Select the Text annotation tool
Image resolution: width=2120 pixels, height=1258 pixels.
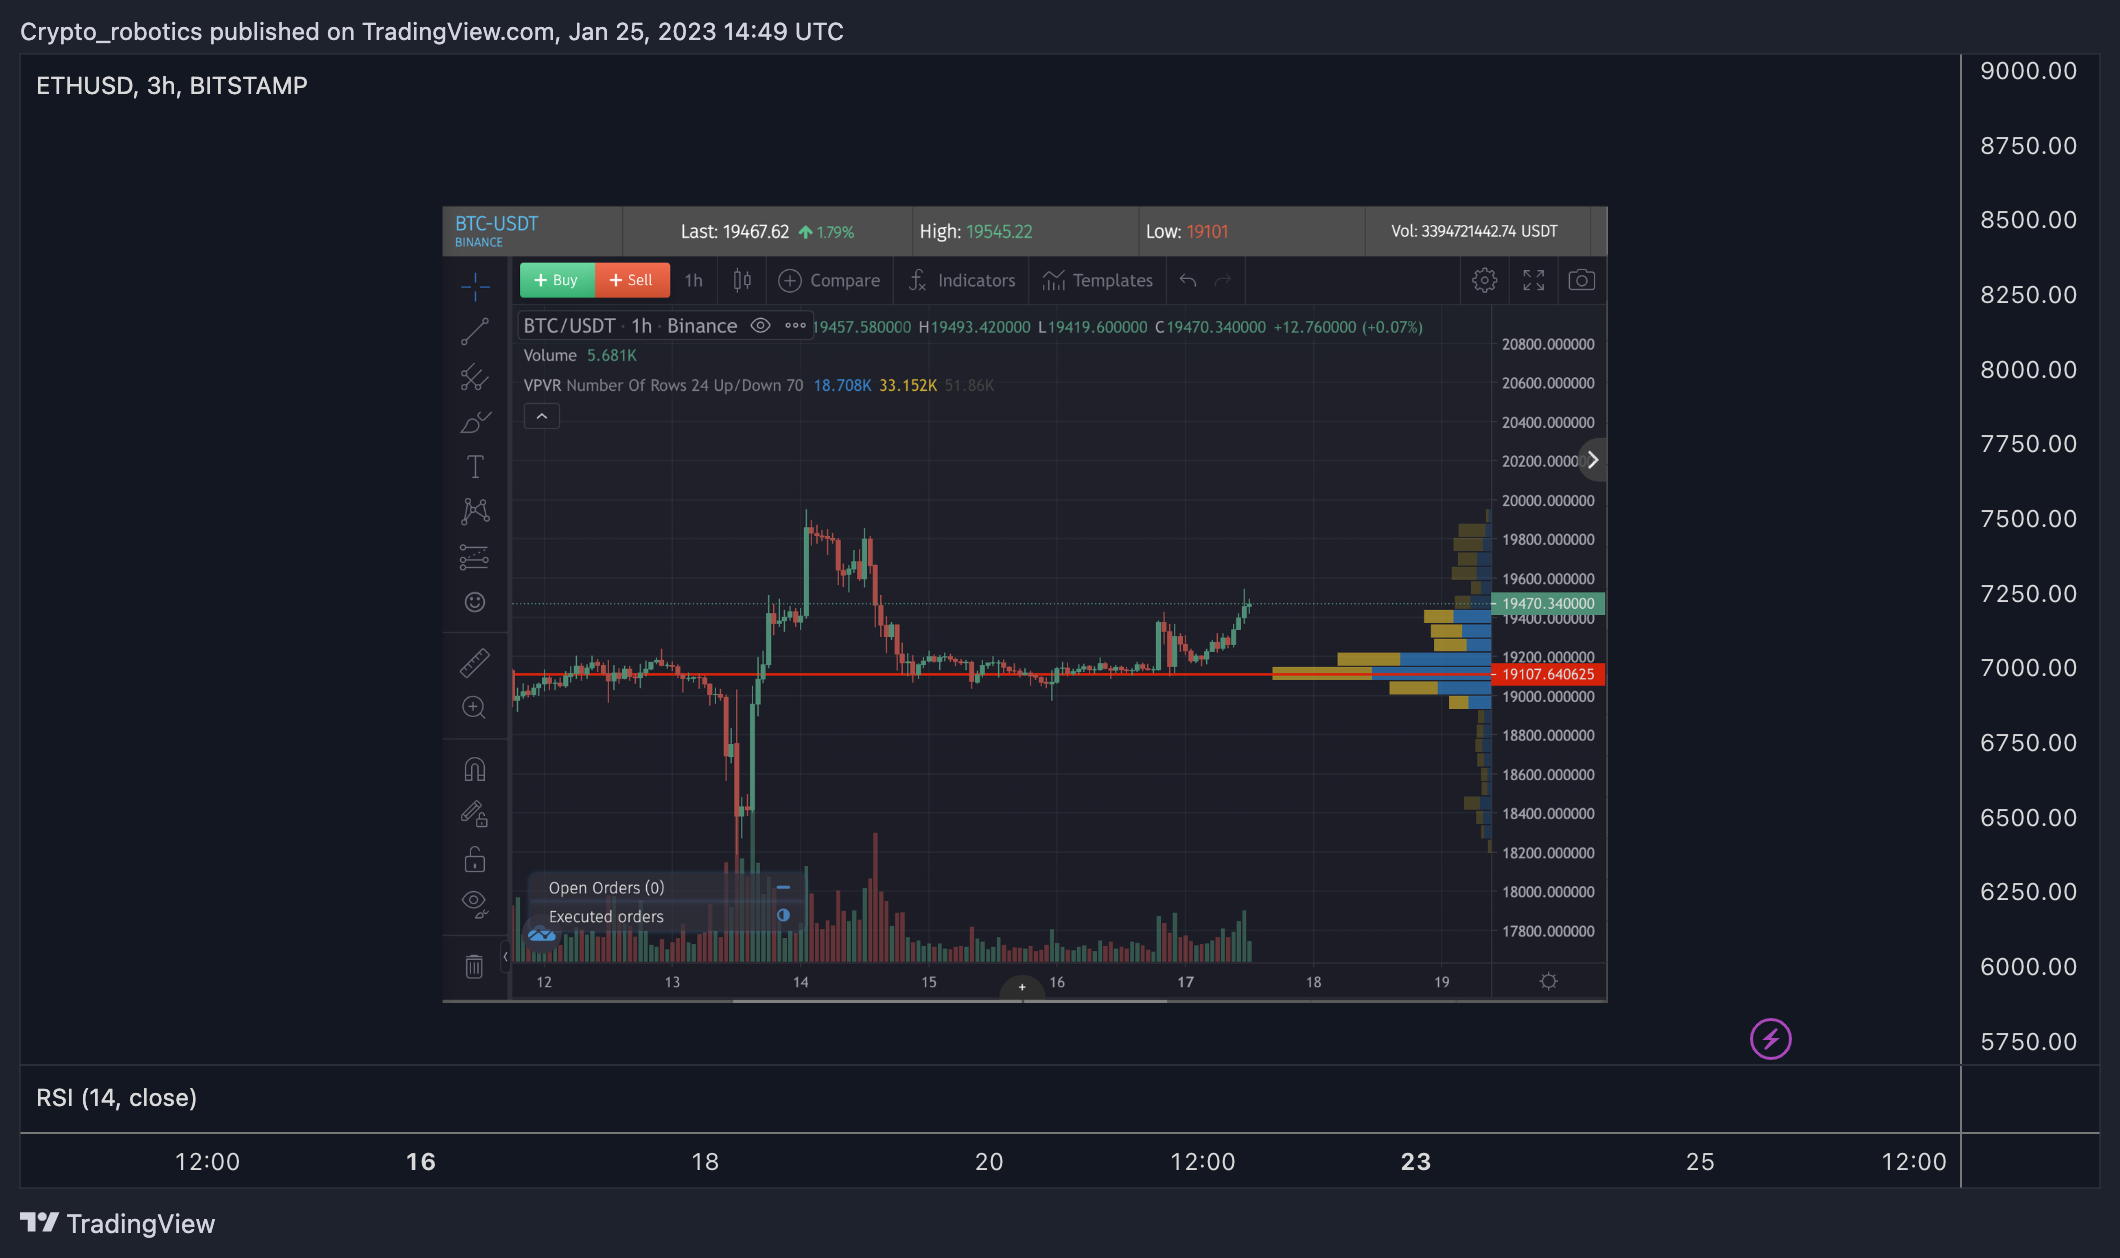click(x=475, y=467)
